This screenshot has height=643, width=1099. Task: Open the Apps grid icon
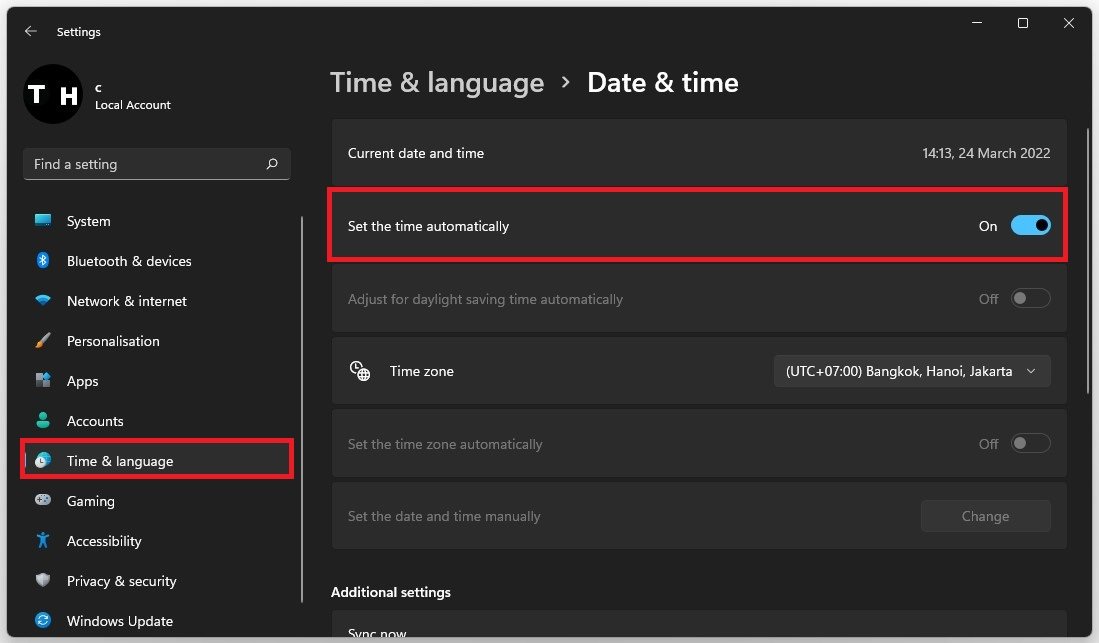[43, 381]
